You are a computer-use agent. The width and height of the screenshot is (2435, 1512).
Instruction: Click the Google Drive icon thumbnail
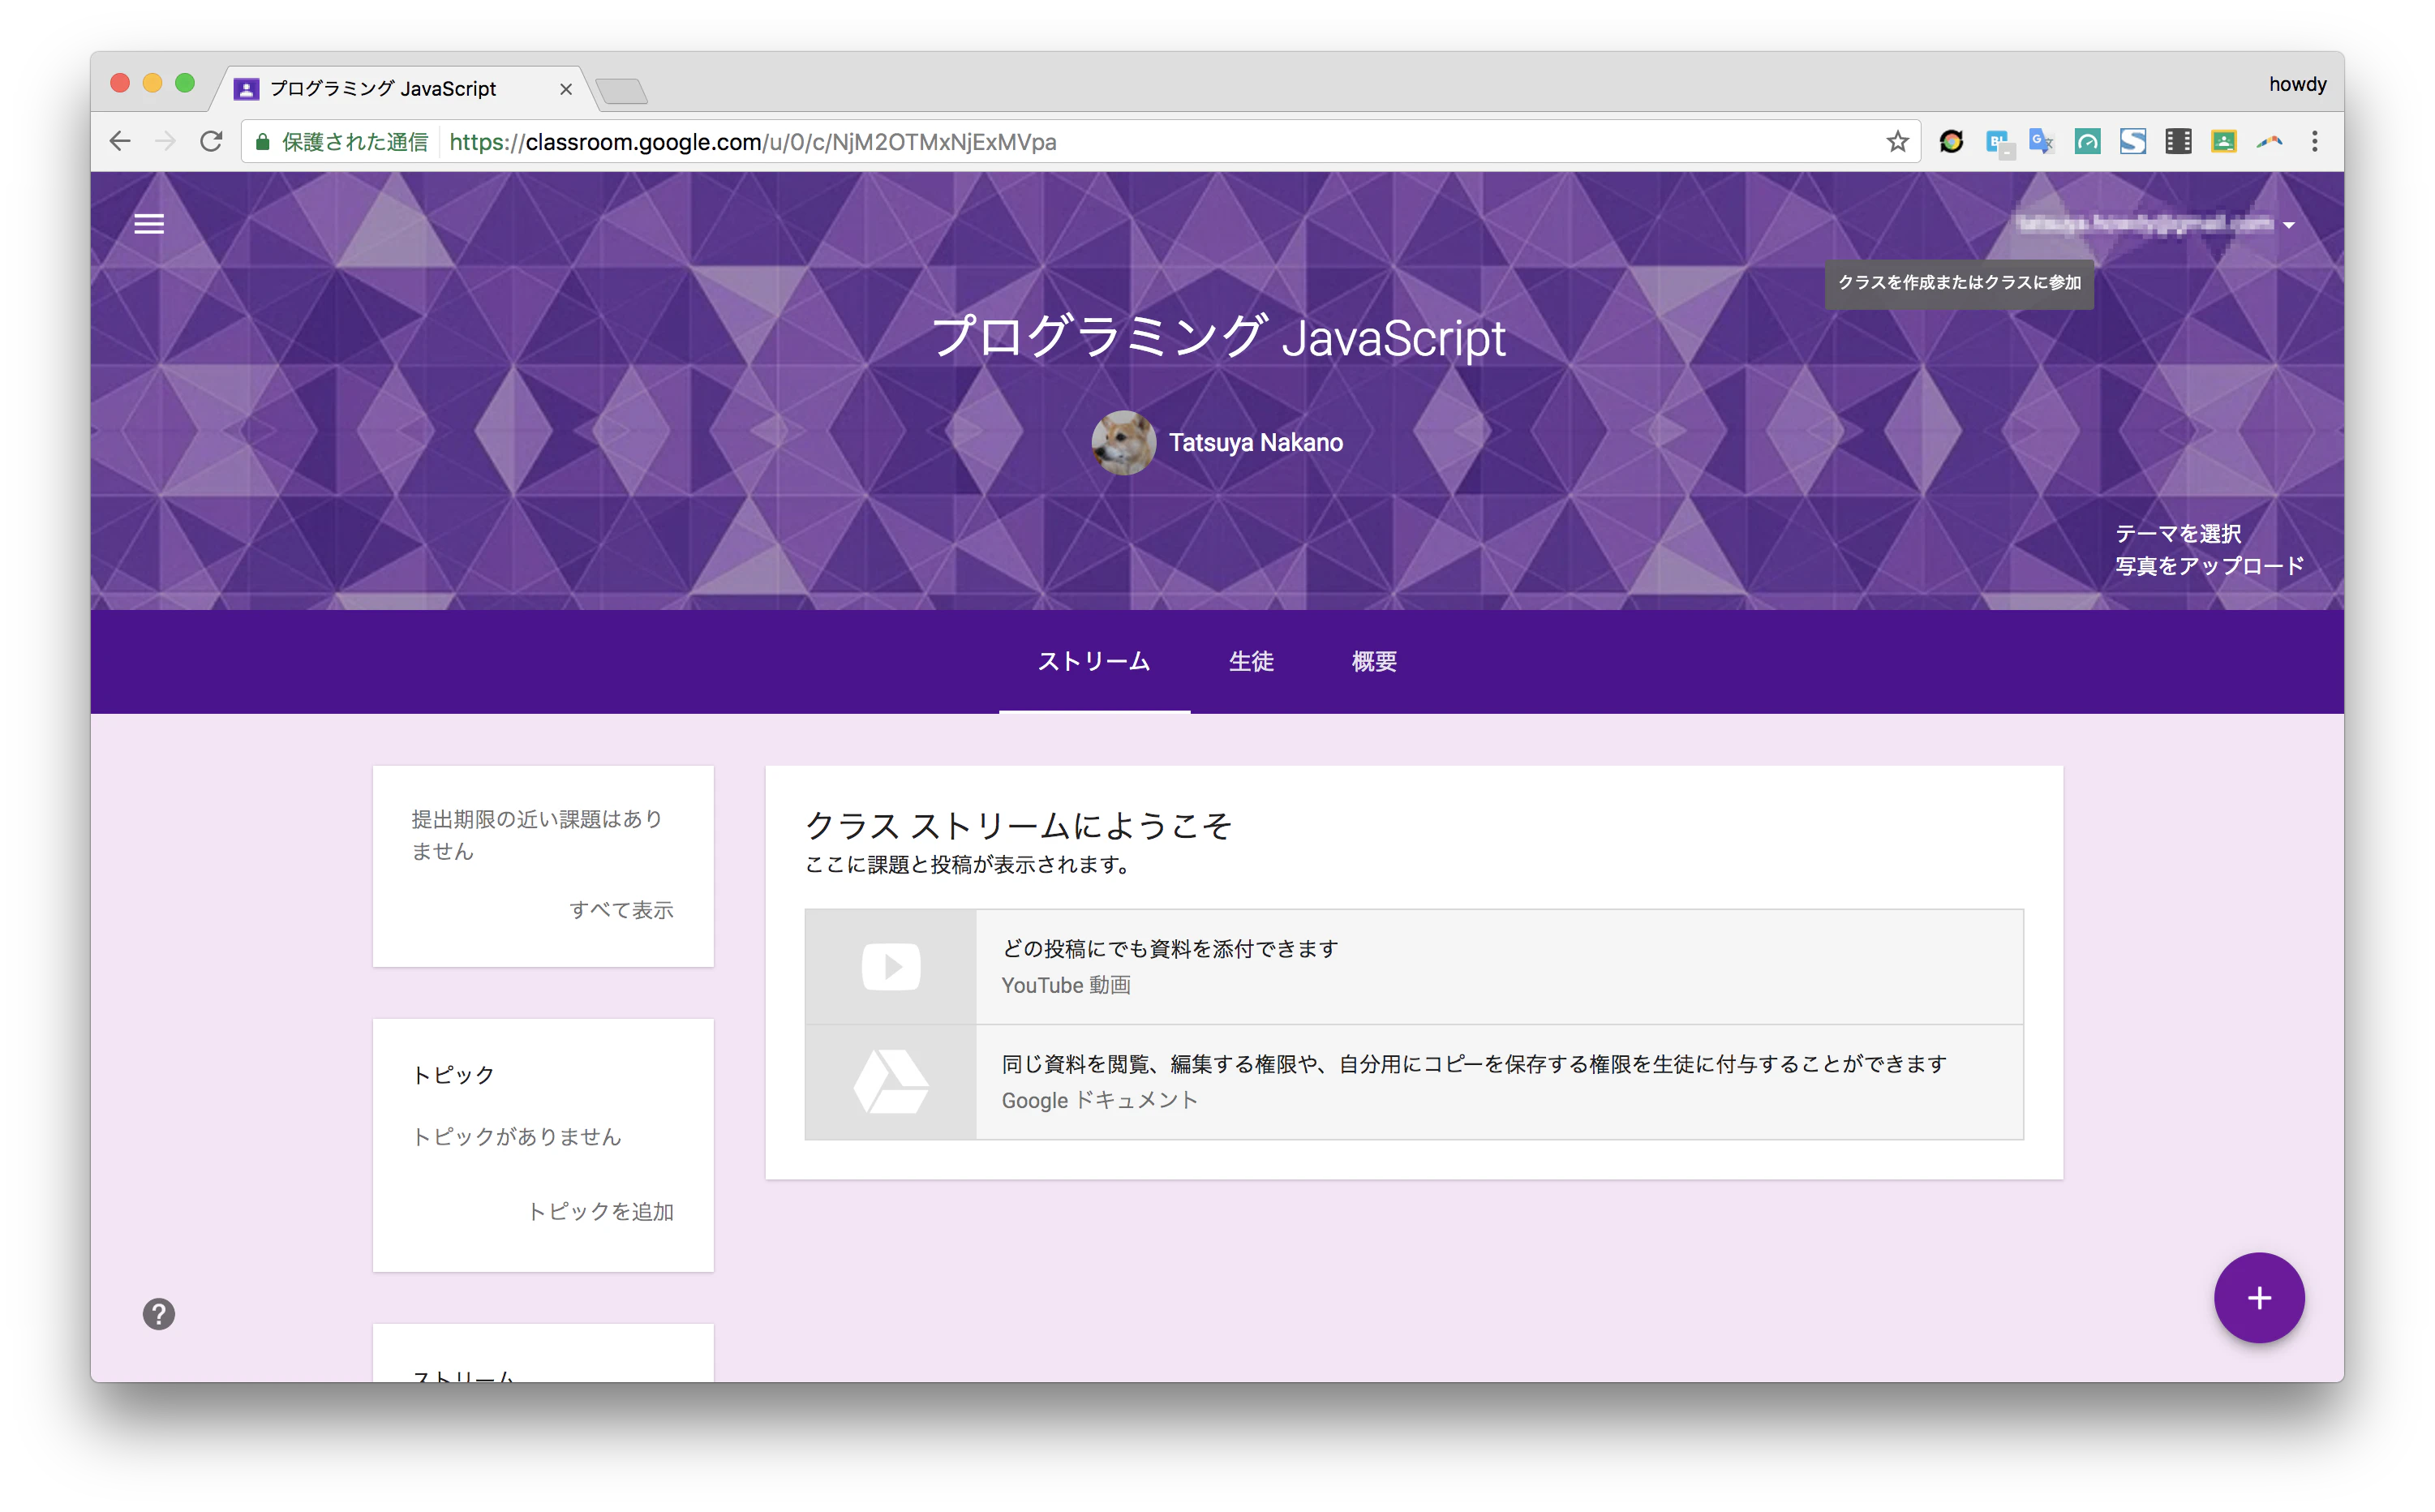[x=890, y=1081]
